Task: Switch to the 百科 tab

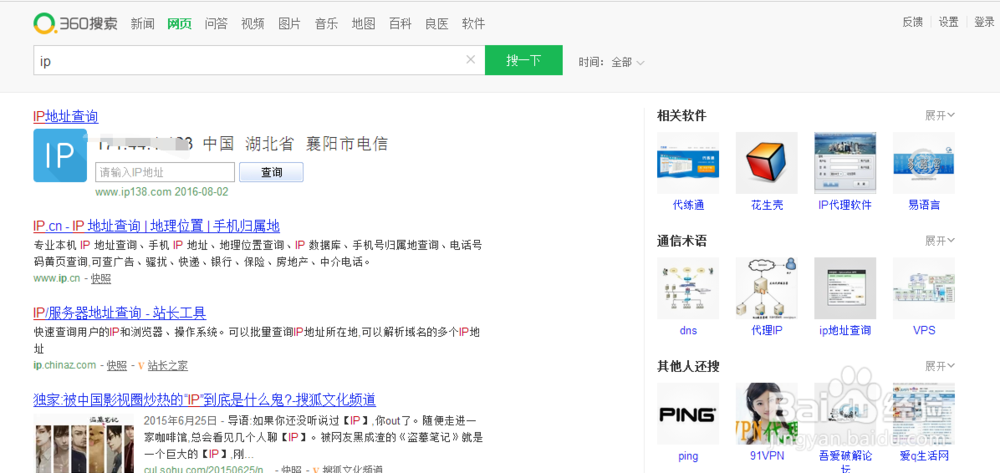Action: point(401,24)
